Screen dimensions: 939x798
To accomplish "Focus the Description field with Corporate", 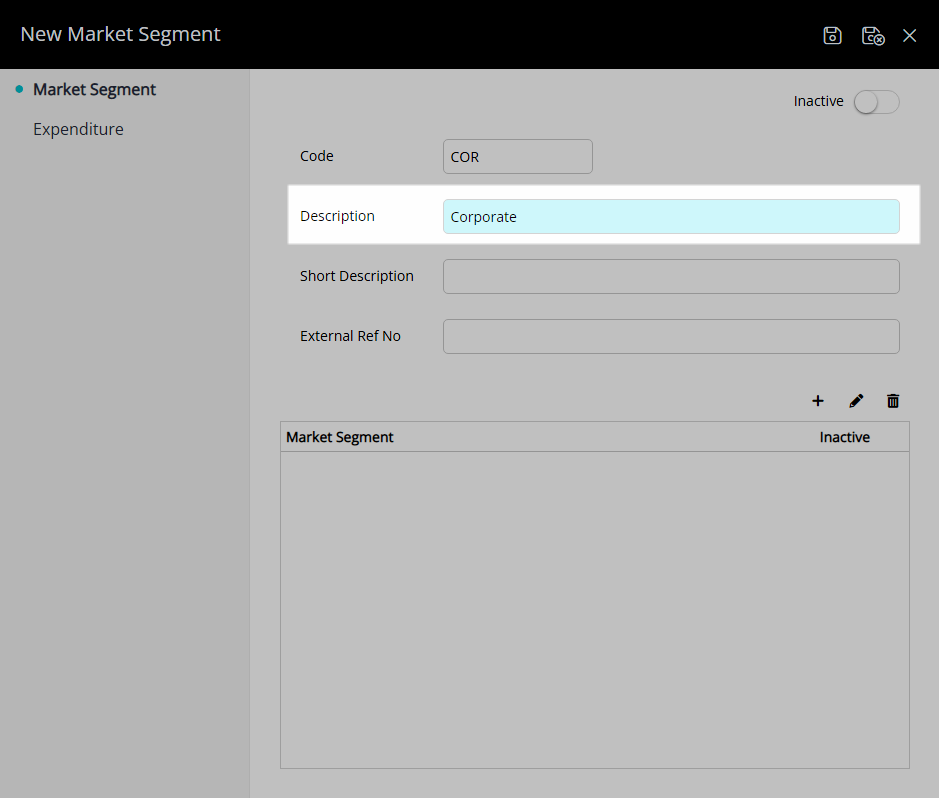I will [x=671, y=217].
